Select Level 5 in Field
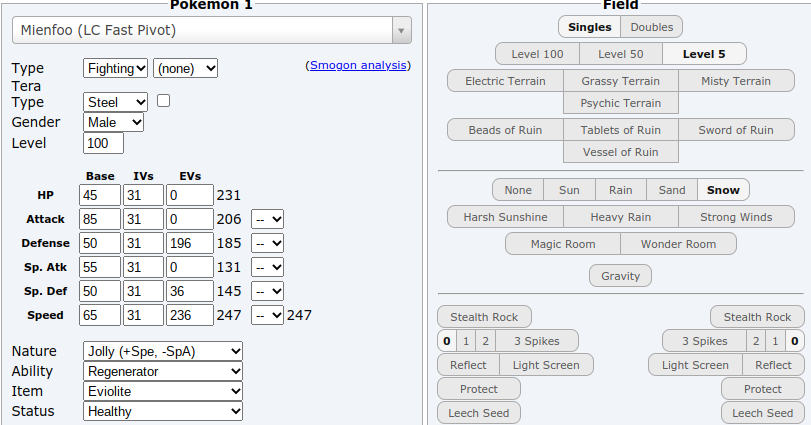 coord(704,54)
